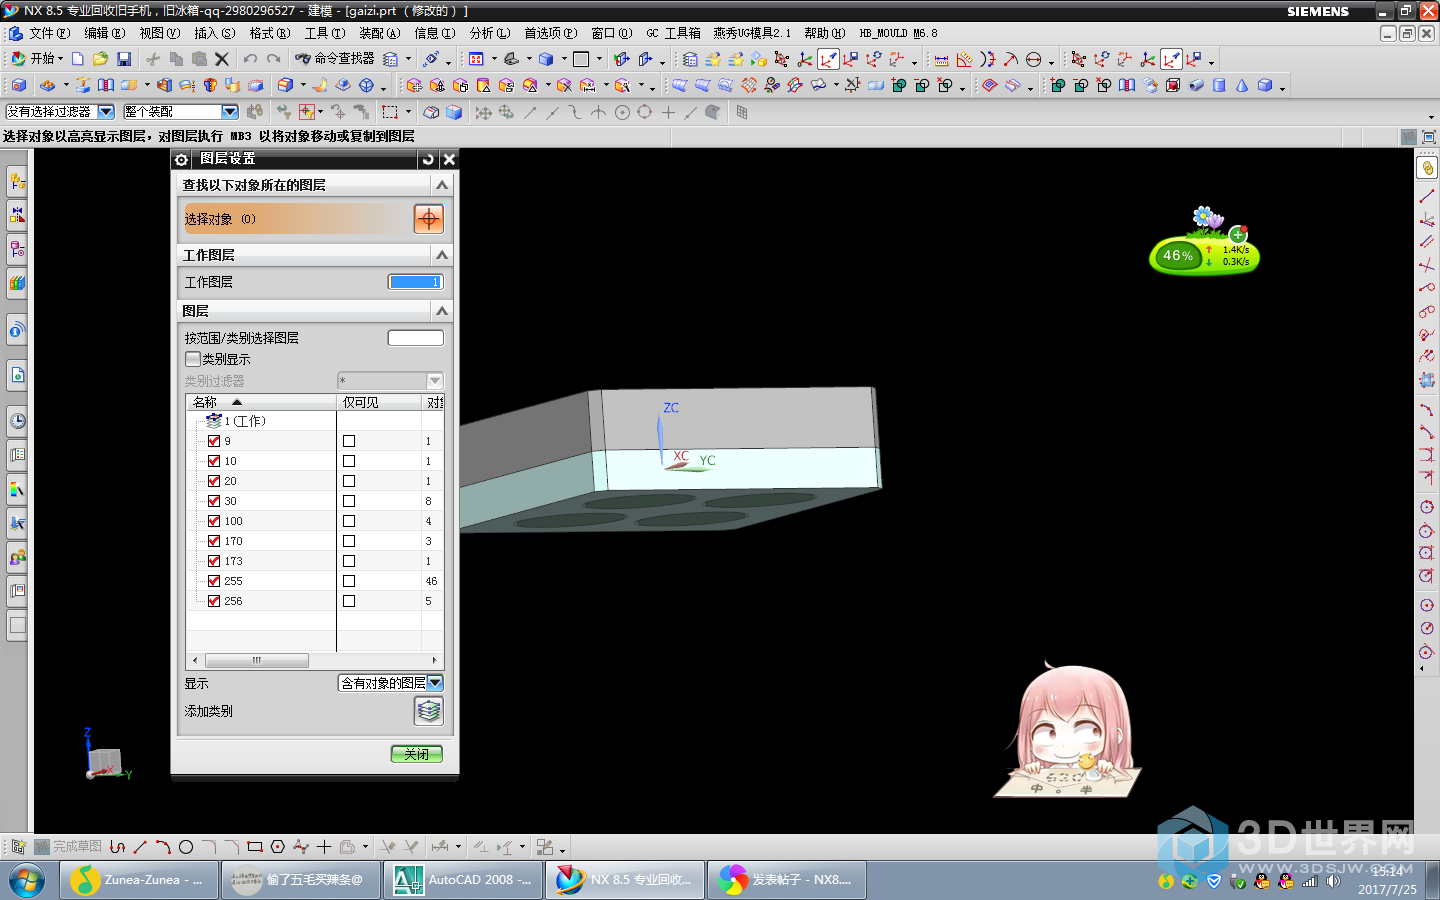Uncheck layer 20 checkbox
The width and height of the screenshot is (1440, 900).
pyautogui.click(x=214, y=481)
